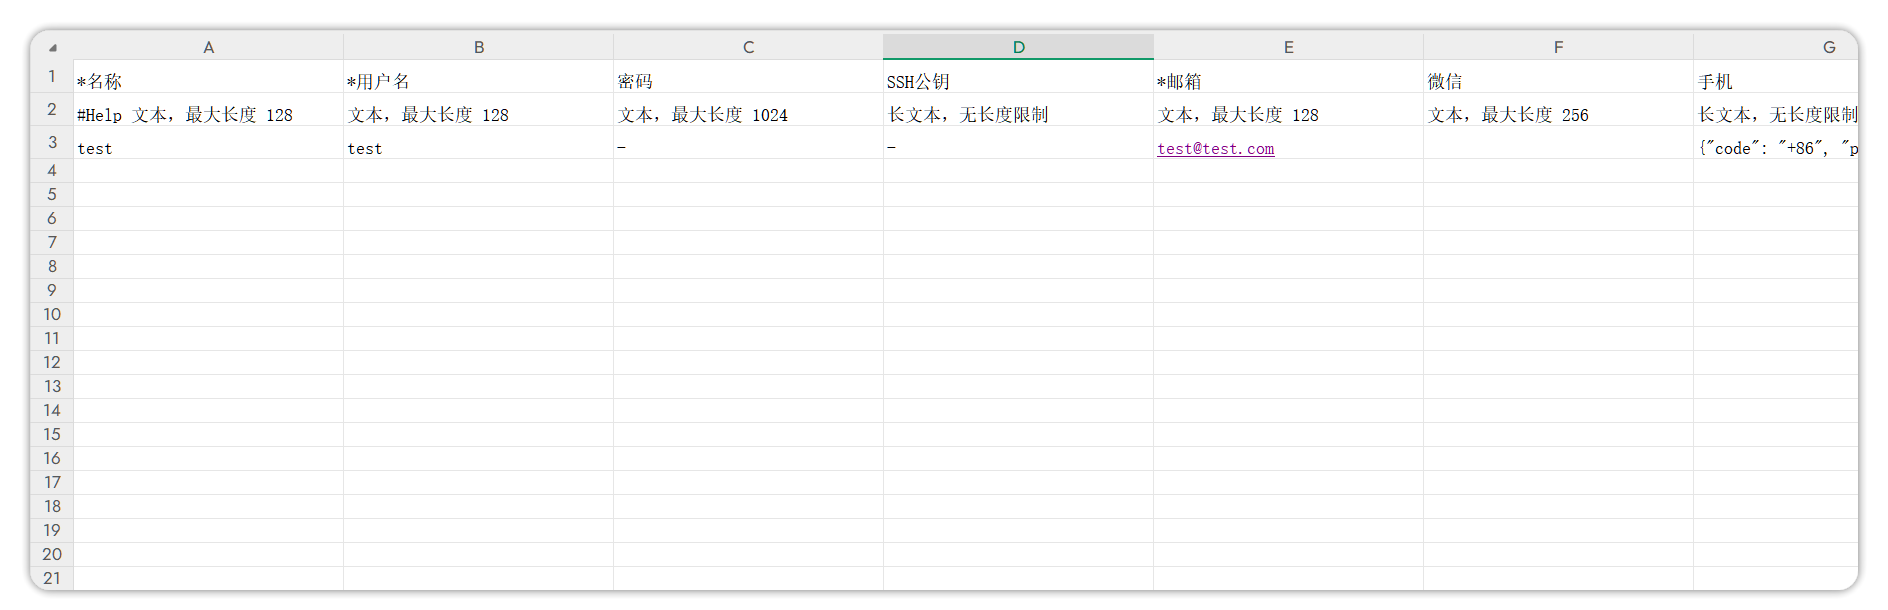
Task: Select row 1 header
Action: 52,77
